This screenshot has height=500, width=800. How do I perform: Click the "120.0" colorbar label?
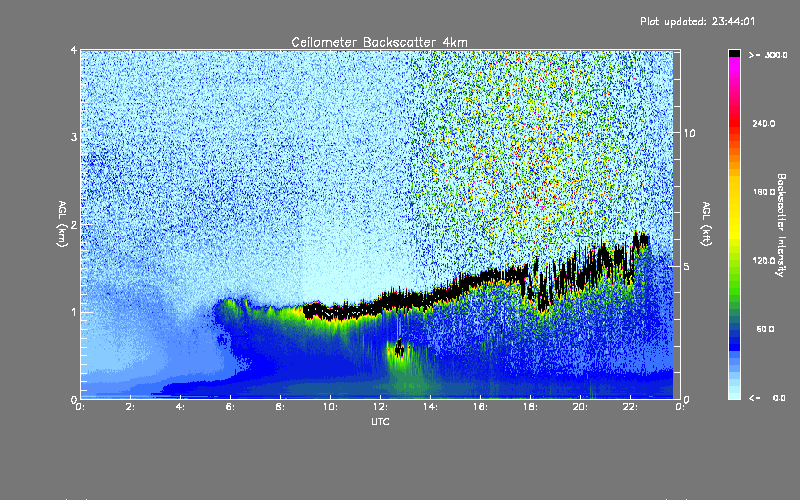[x=764, y=261]
